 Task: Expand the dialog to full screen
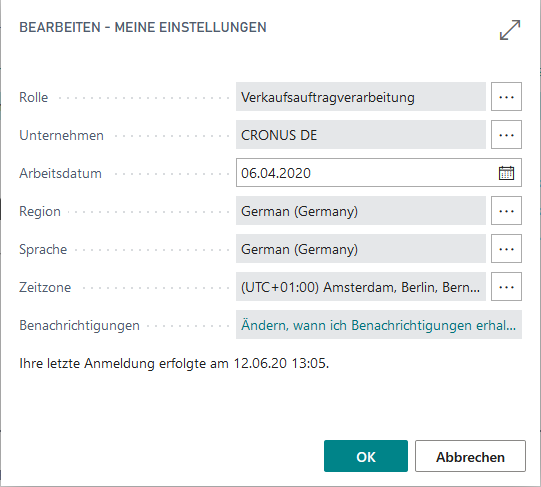[510, 30]
